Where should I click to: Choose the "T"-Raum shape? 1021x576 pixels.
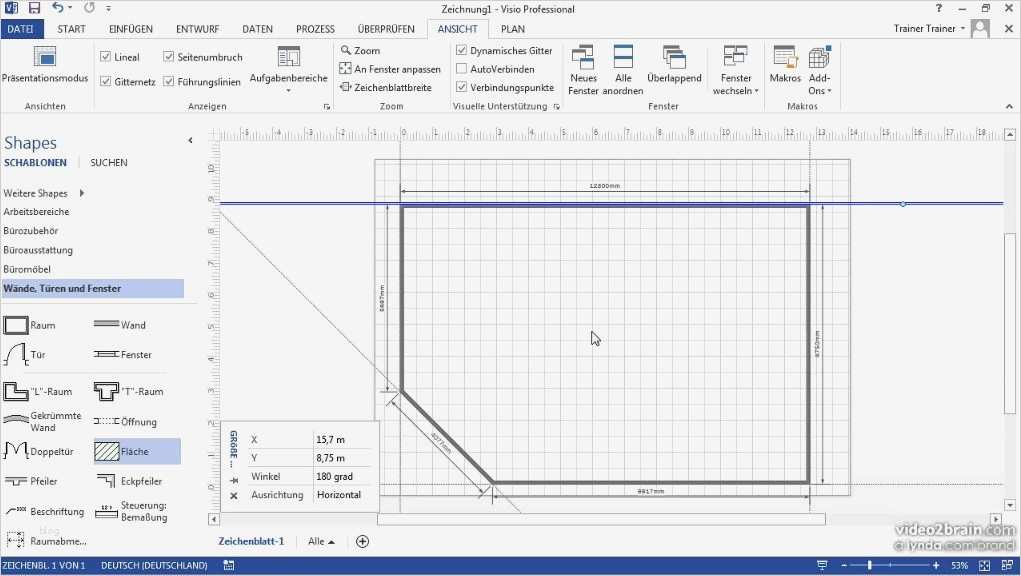(x=128, y=391)
